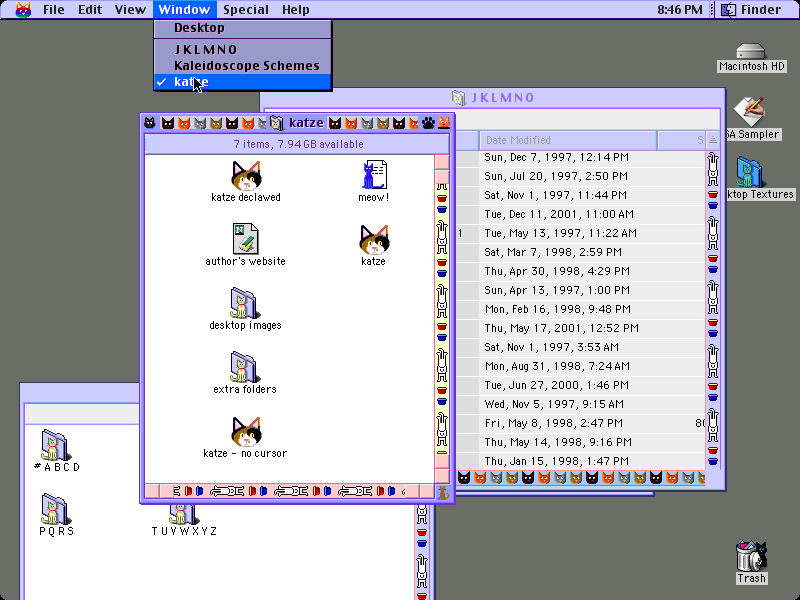Screen dimensions: 800x600
Task: Open the Apple menu cat icon
Action: (23, 9)
